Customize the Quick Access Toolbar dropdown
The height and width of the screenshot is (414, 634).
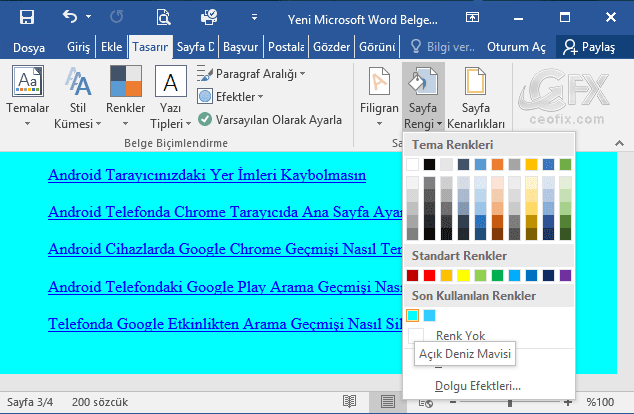click(254, 17)
